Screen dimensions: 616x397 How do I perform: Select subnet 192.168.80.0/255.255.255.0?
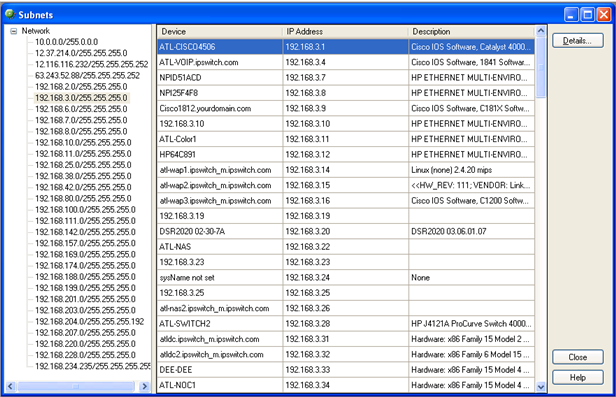(83, 198)
